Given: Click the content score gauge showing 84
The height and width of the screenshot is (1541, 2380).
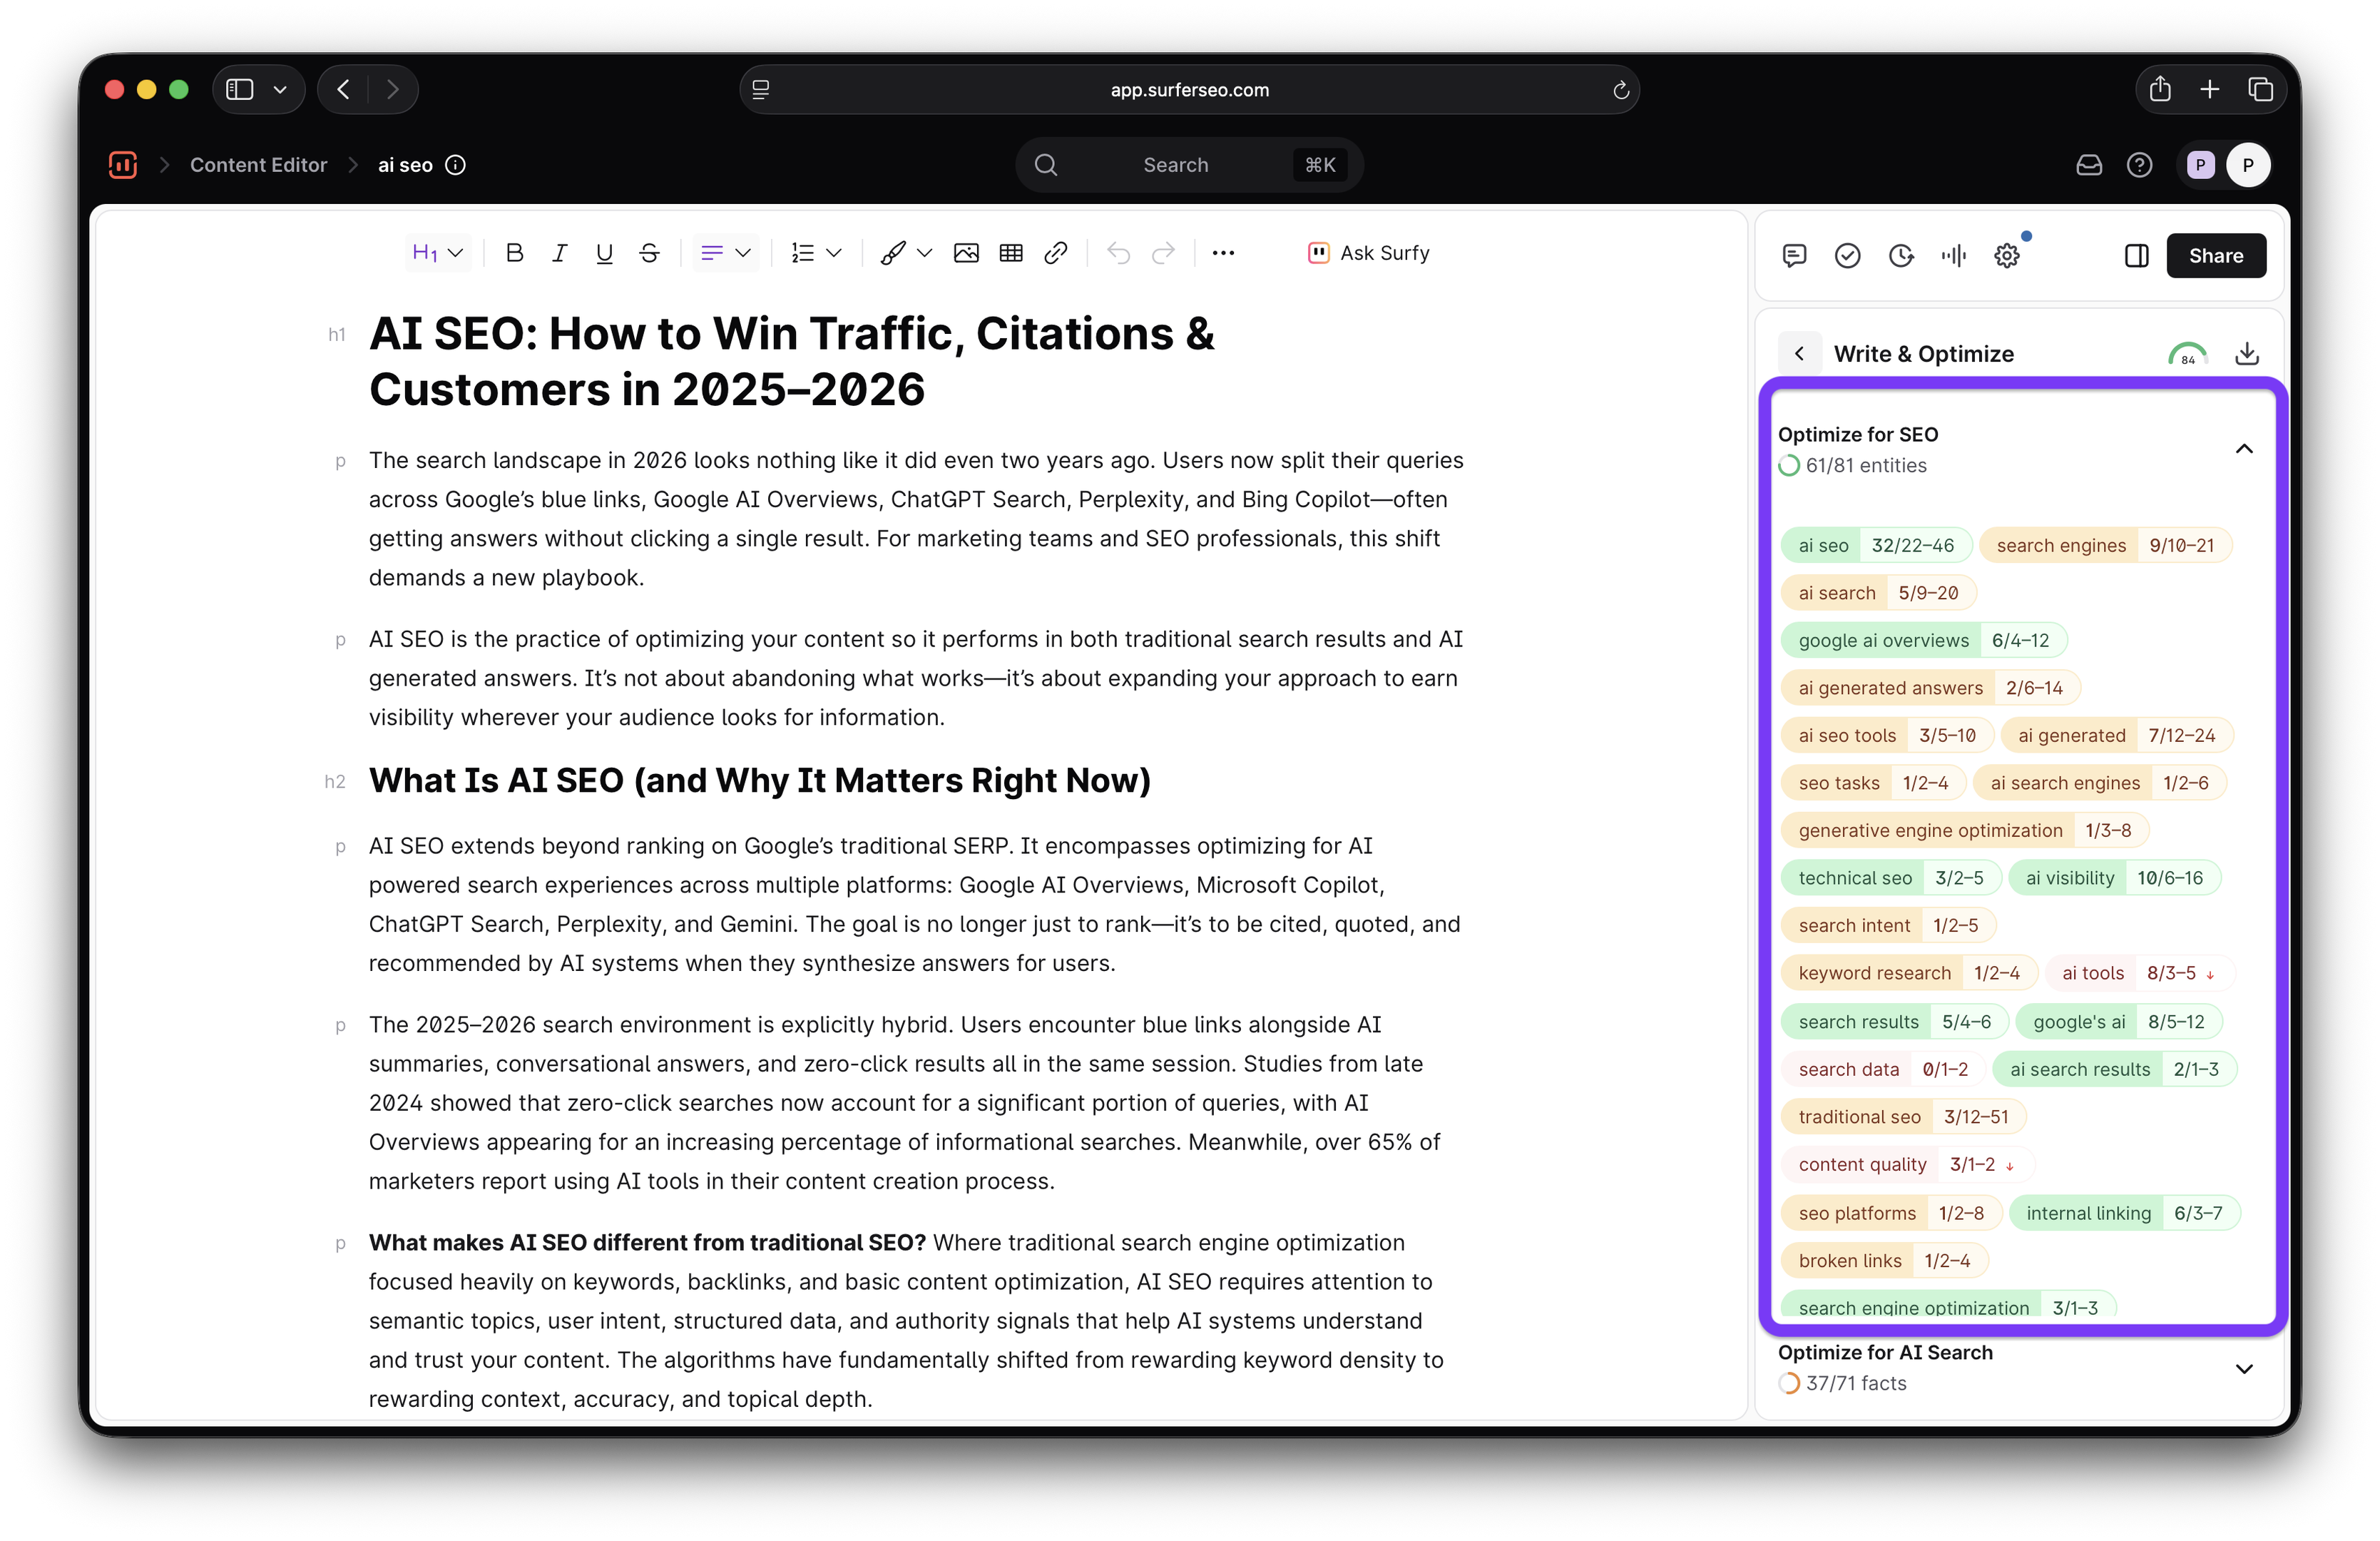Looking at the screenshot, I should [x=2187, y=354].
